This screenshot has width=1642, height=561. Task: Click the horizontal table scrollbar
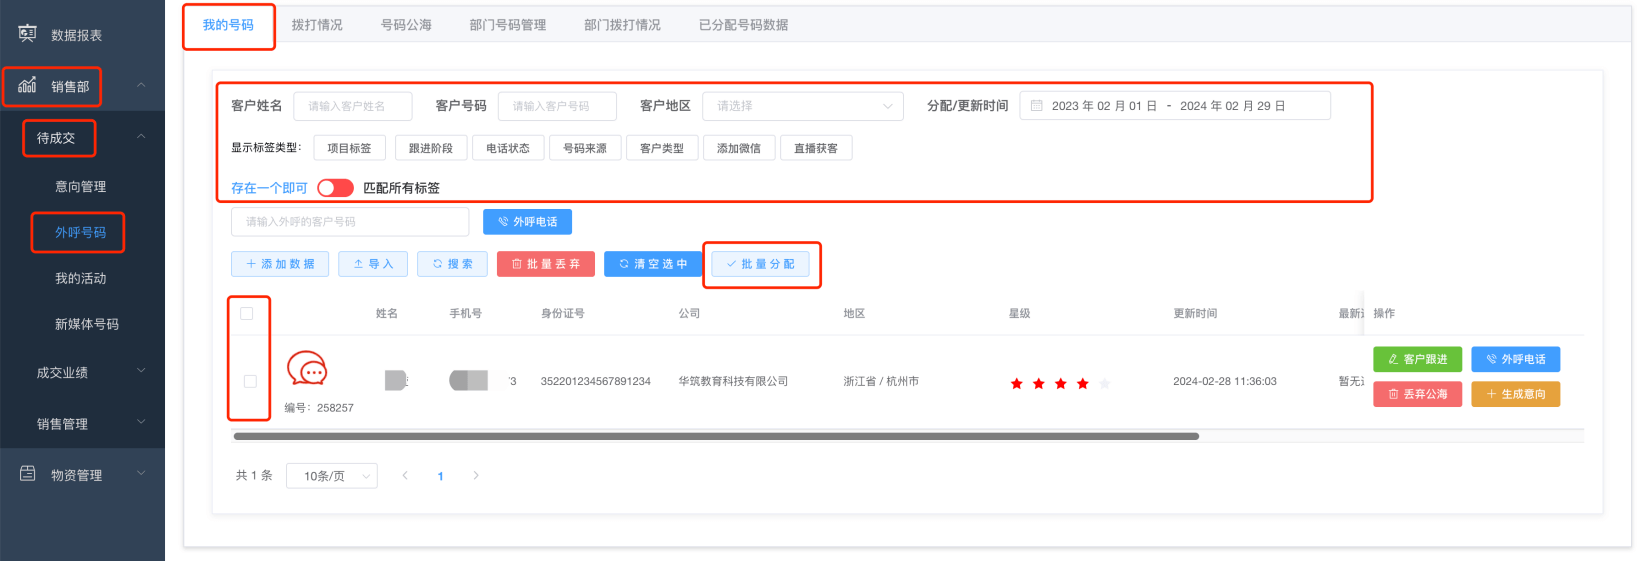point(715,436)
